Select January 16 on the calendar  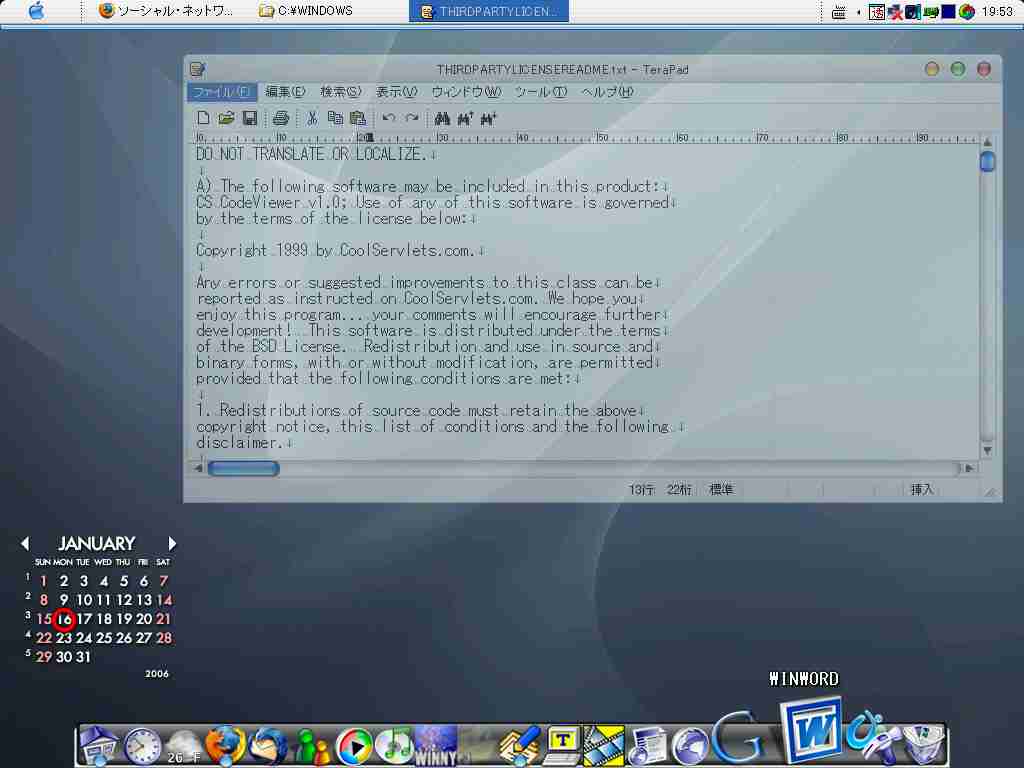click(63, 619)
